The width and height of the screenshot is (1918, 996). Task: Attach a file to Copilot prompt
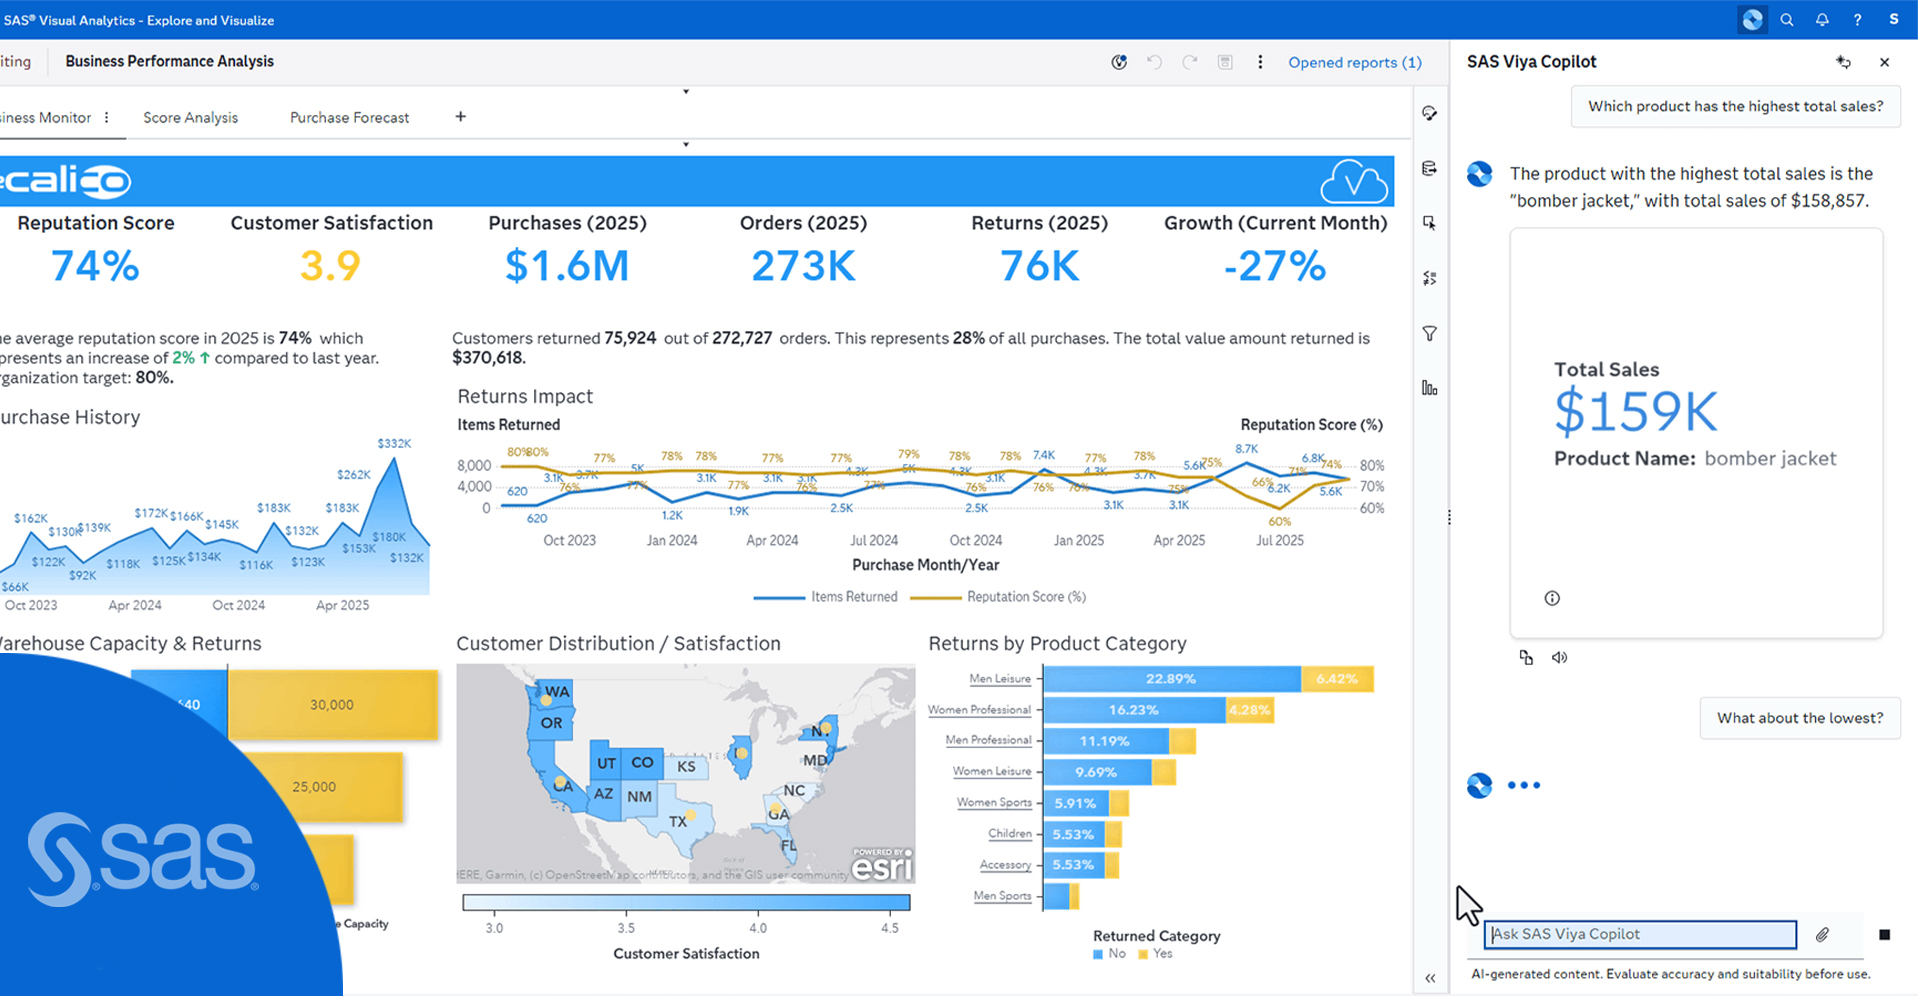coord(1822,934)
